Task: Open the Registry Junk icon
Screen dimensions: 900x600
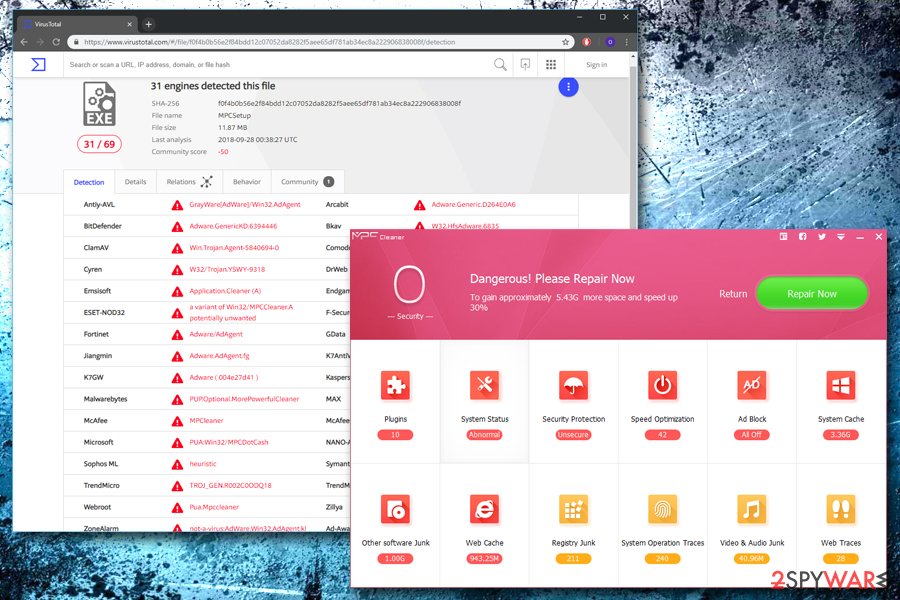Action: pos(573,509)
